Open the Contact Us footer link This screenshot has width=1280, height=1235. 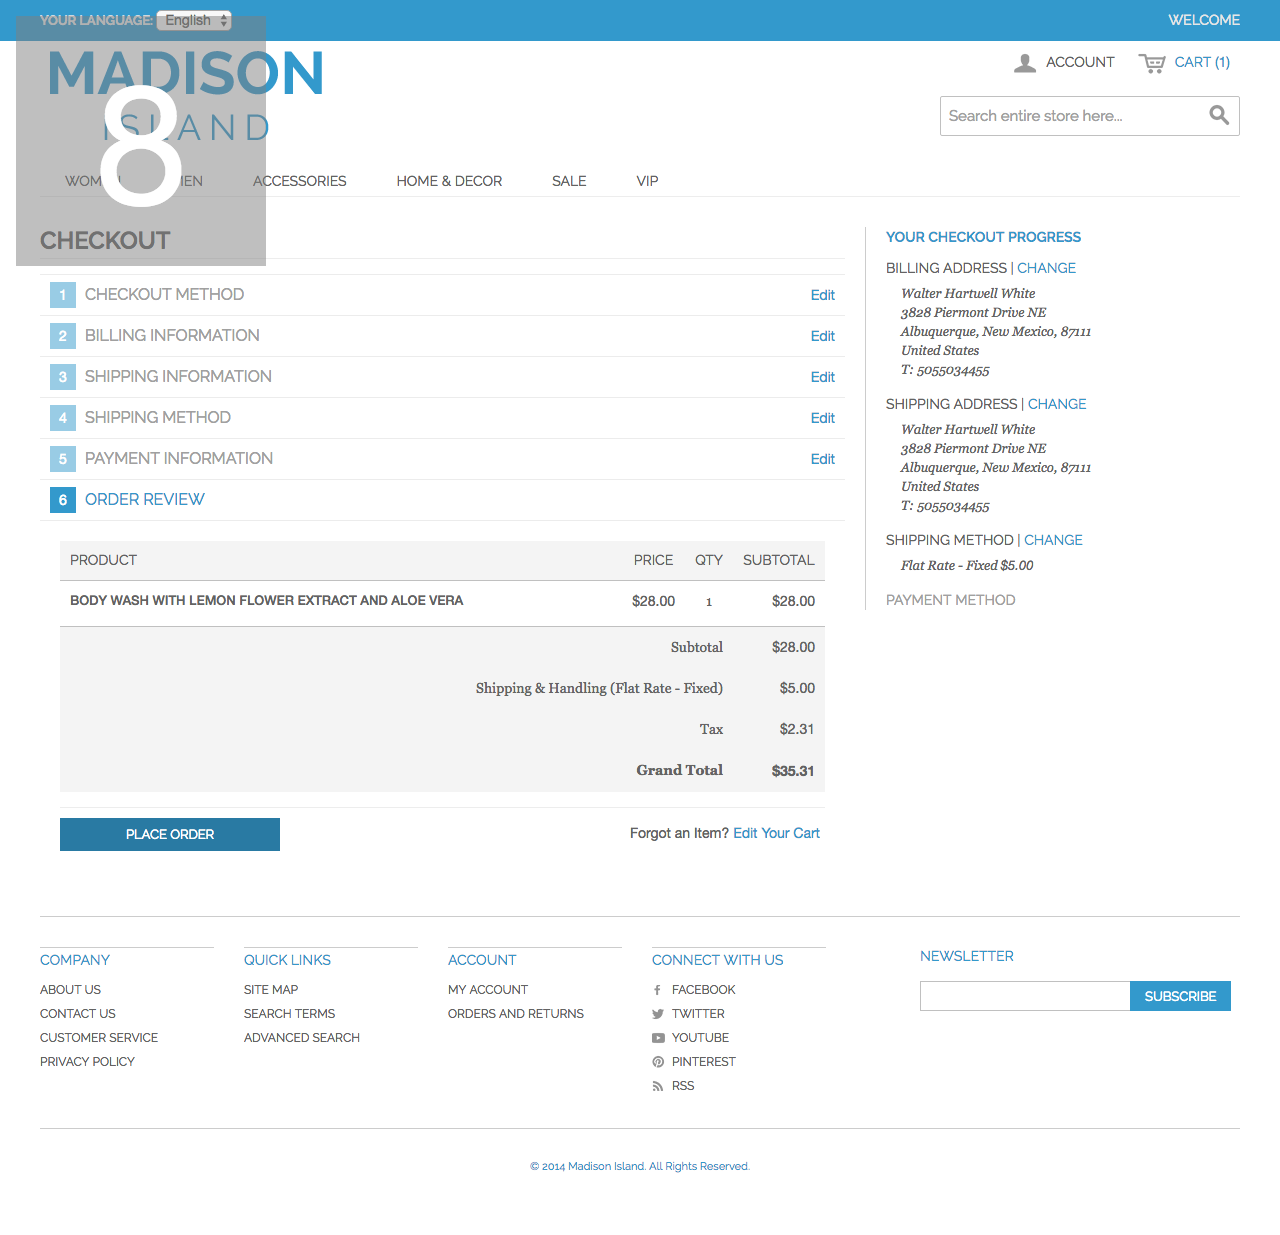[78, 1014]
